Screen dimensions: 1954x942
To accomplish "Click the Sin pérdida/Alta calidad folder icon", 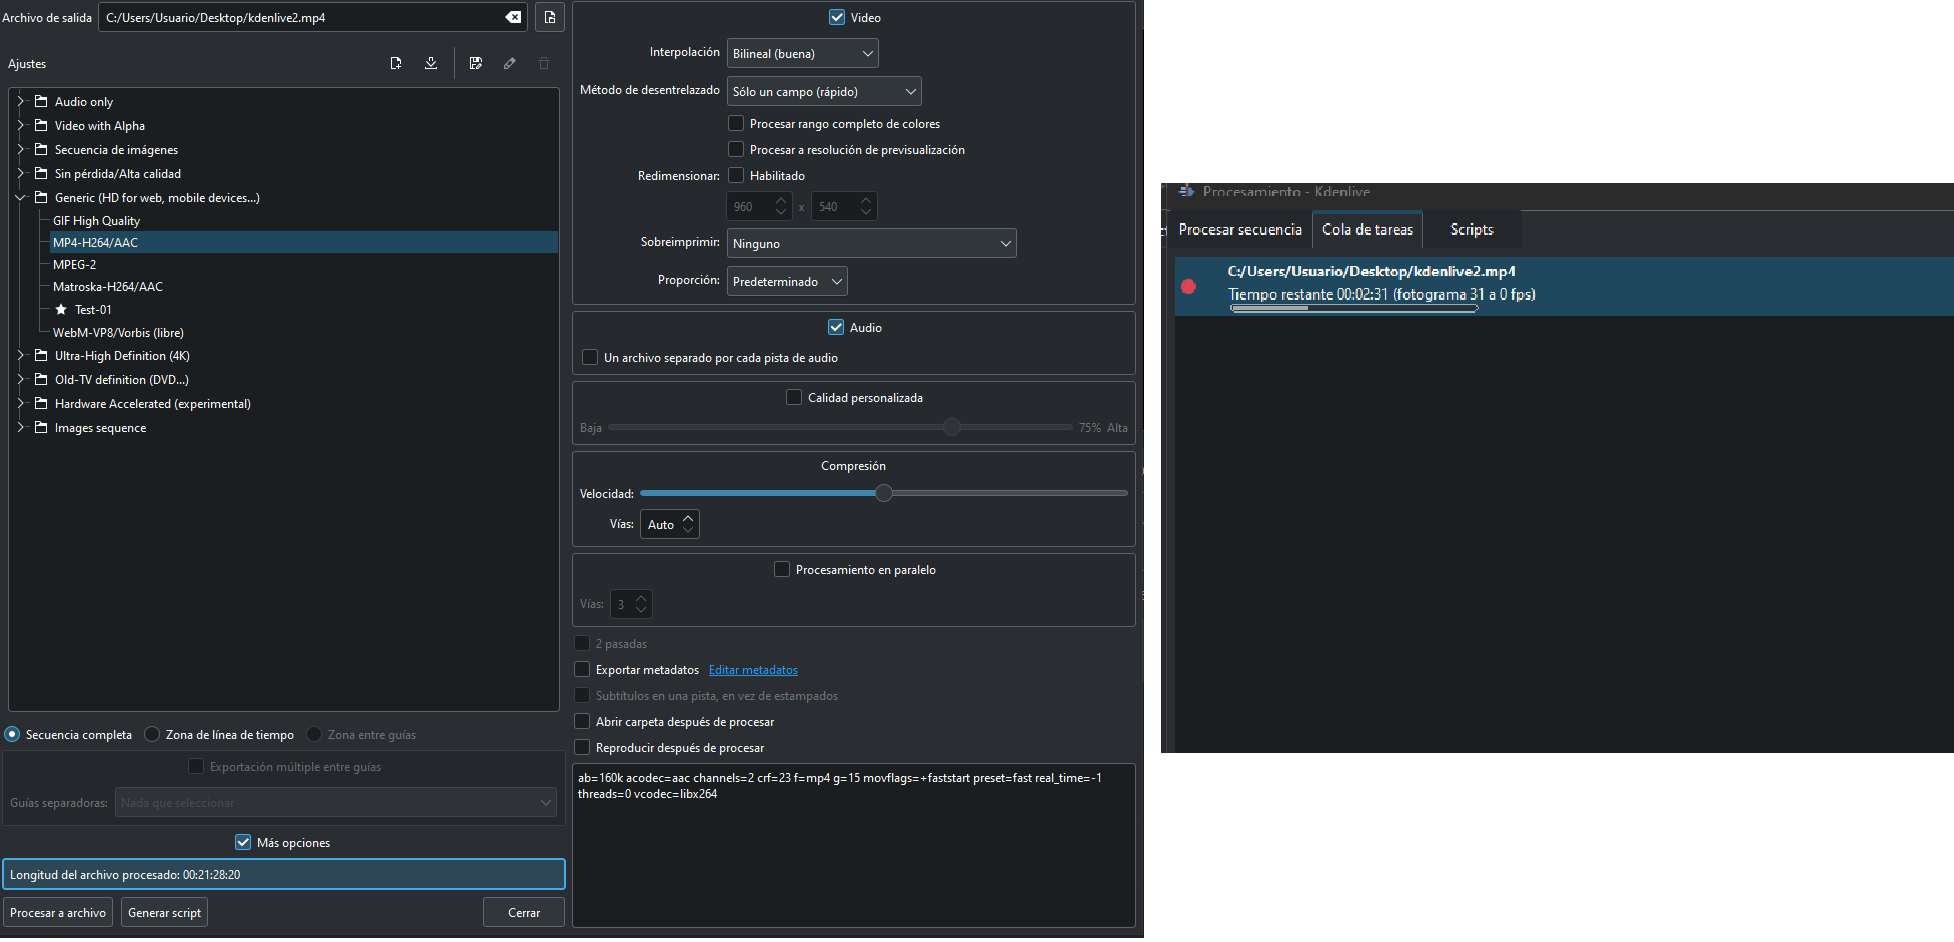I will pos(41,173).
